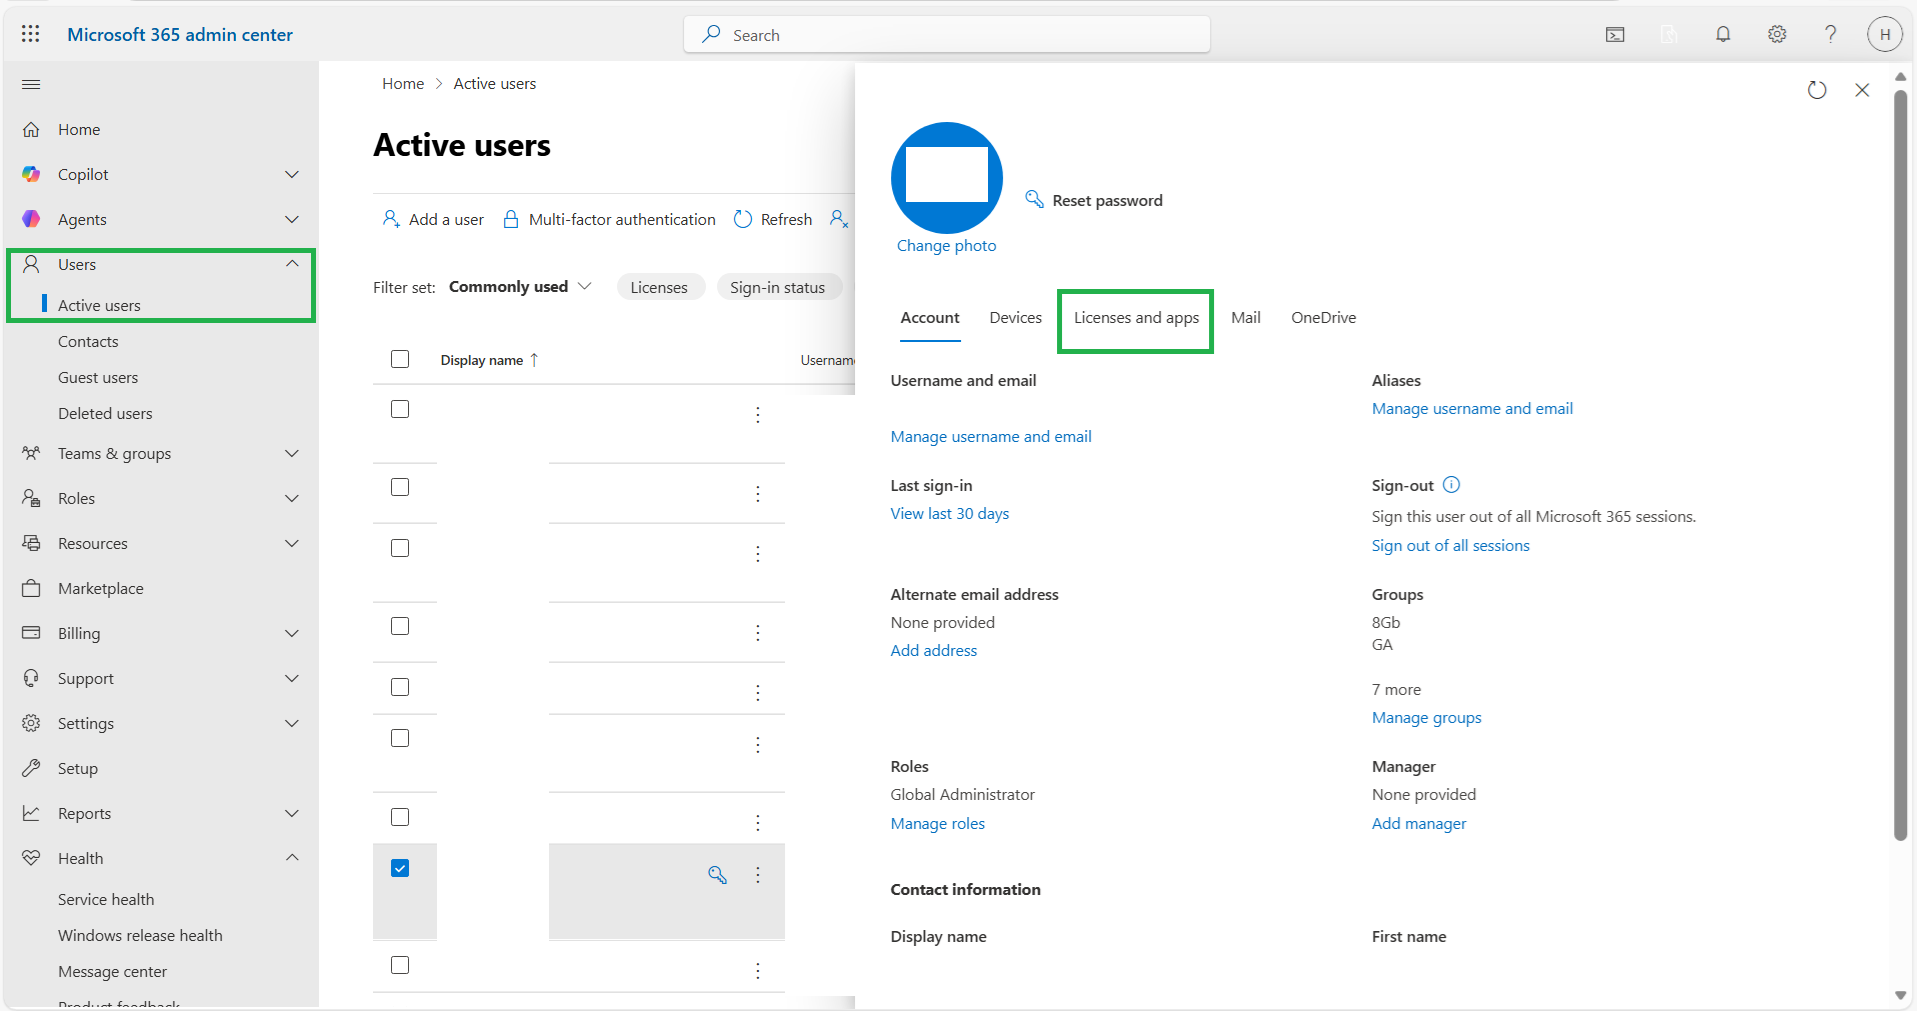Click the Licenses filter pill
The height and width of the screenshot is (1011, 1917).
click(659, 287)
